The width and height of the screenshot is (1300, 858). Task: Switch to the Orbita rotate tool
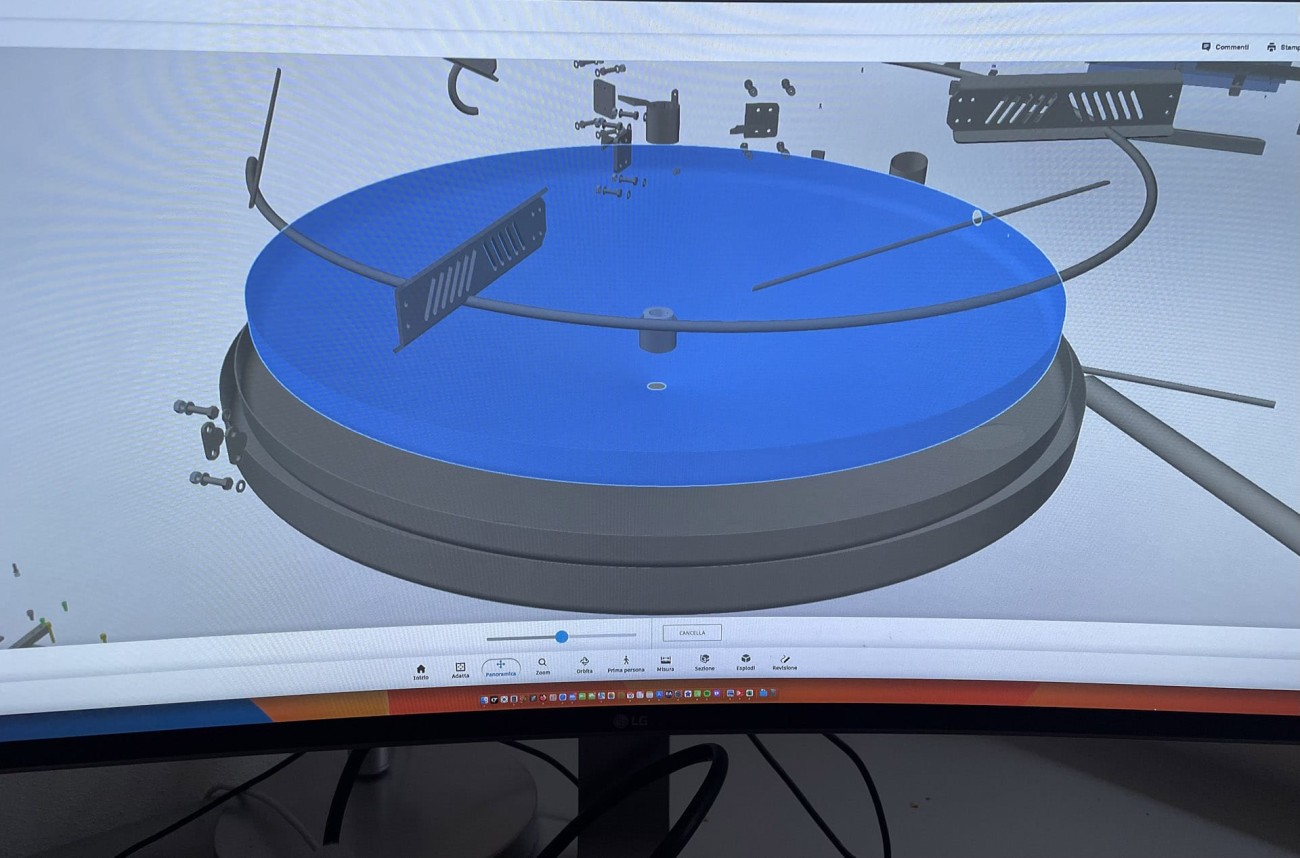584,664
